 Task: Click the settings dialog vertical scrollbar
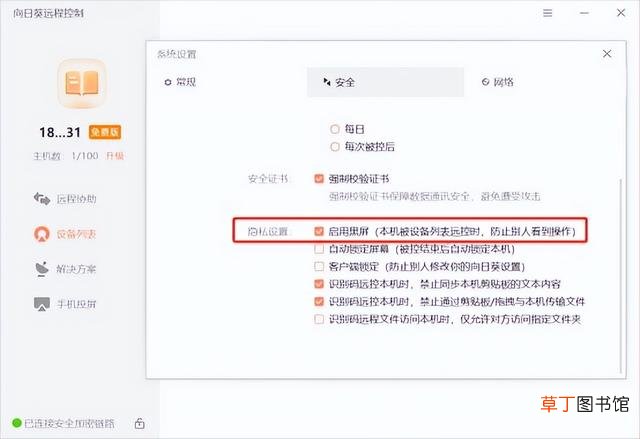[621, 276]
